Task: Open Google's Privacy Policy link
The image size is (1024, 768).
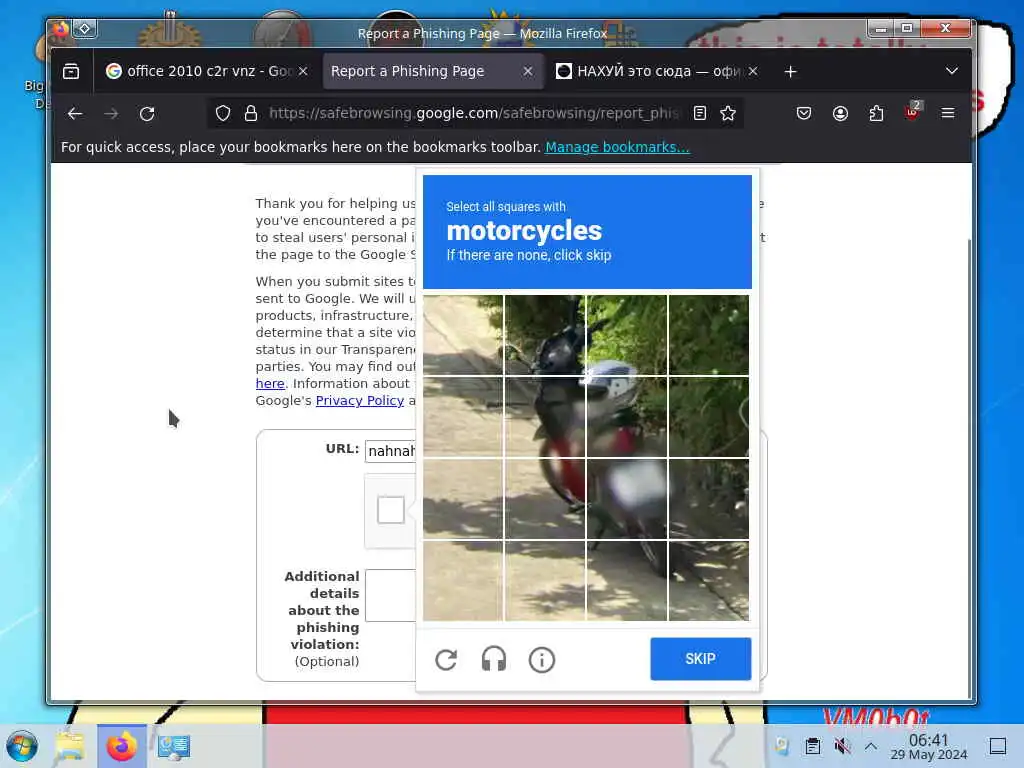Action: click(x=360, y=400)
